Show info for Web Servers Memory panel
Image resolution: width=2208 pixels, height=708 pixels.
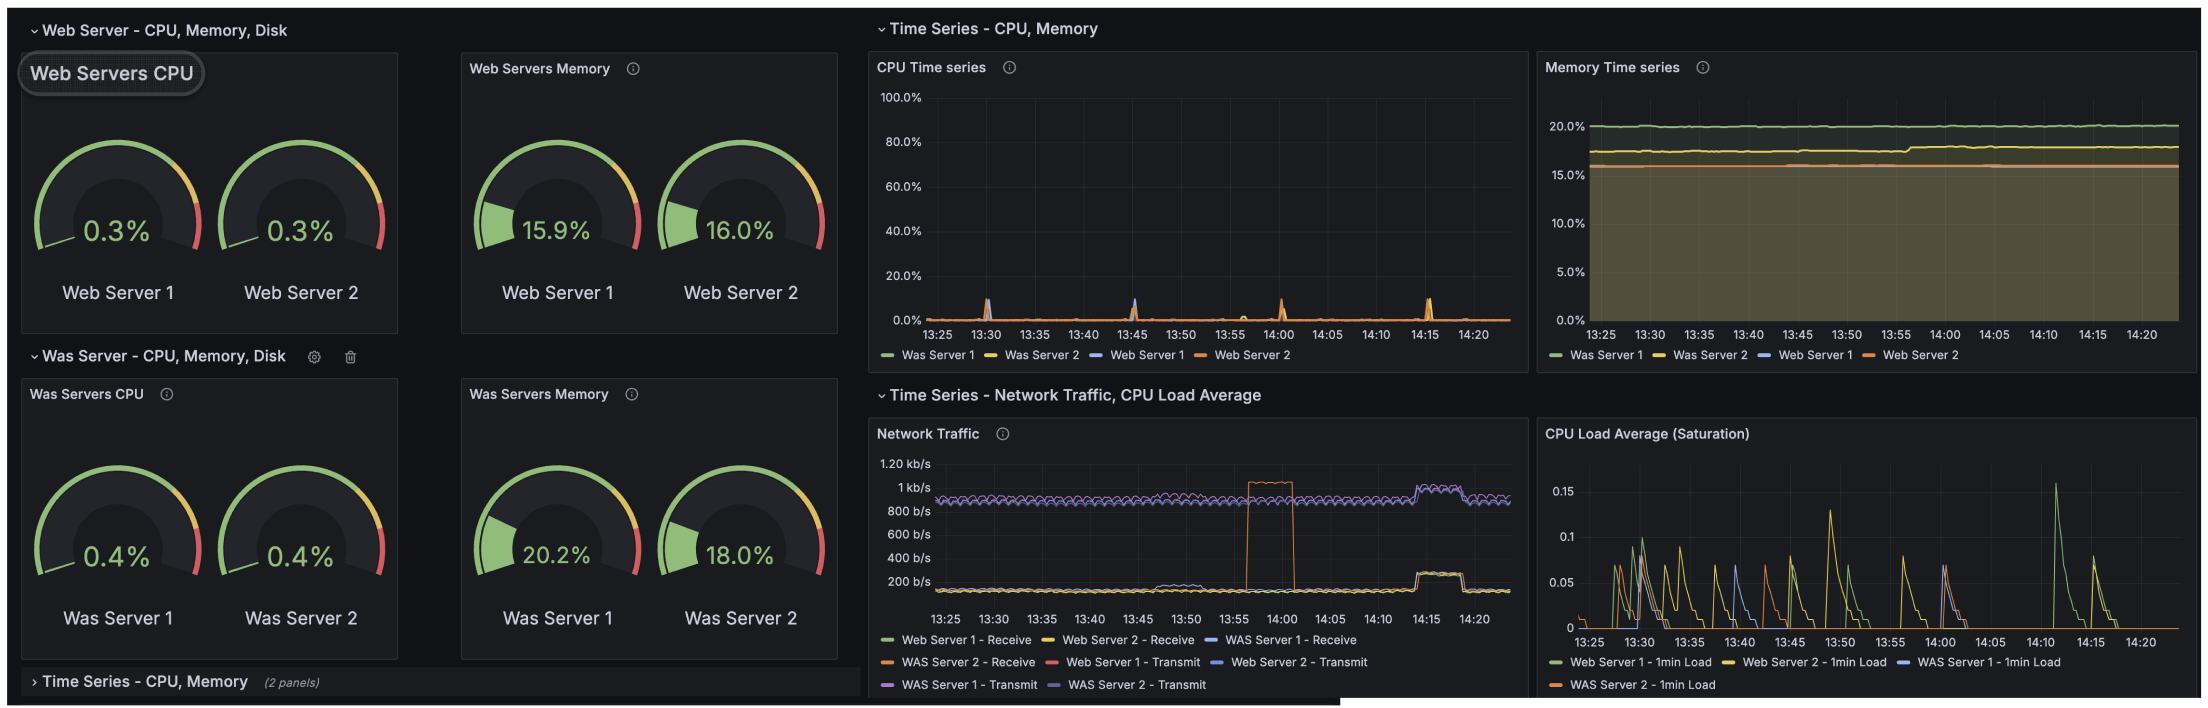click(x=633, y=69)
